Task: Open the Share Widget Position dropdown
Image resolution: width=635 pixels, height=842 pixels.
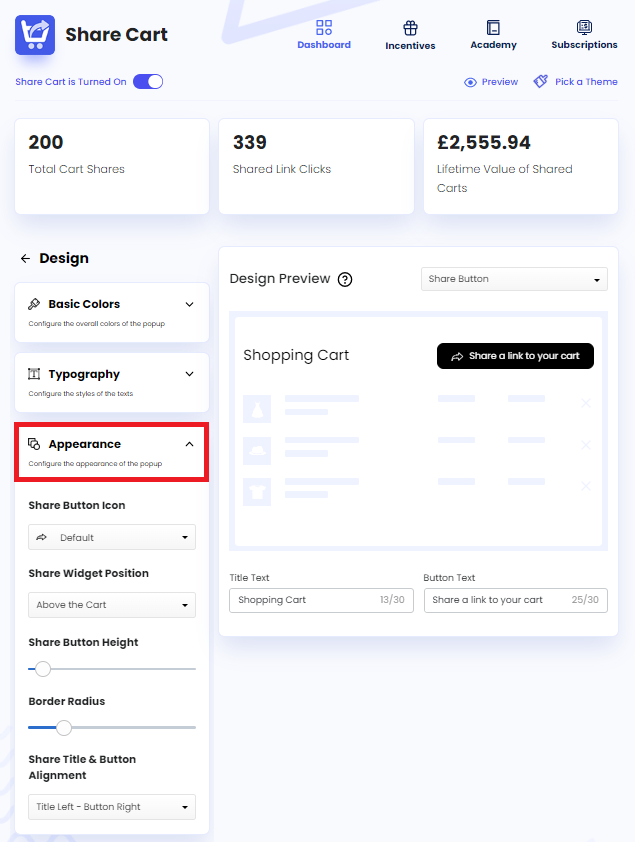Action: [x=111, y=605]
